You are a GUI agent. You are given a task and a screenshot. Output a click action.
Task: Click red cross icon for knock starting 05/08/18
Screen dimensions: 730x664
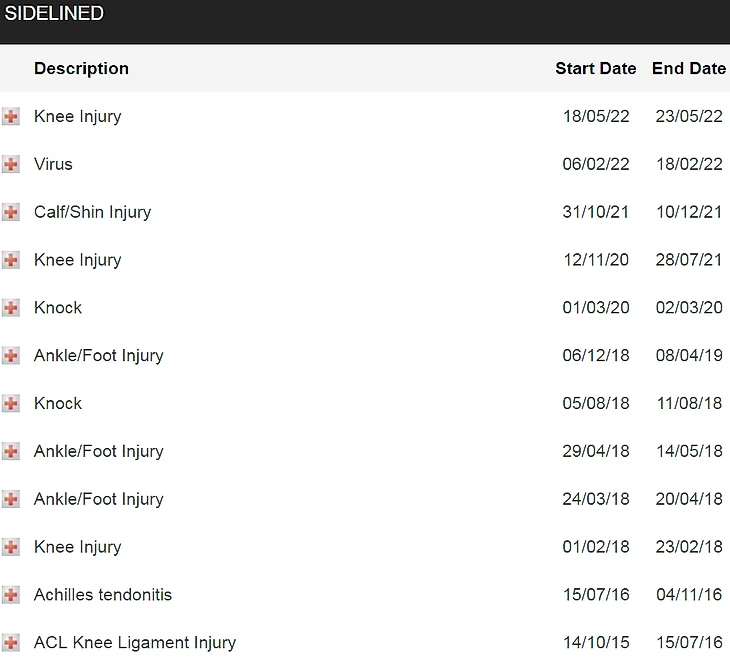pos(11,403)
